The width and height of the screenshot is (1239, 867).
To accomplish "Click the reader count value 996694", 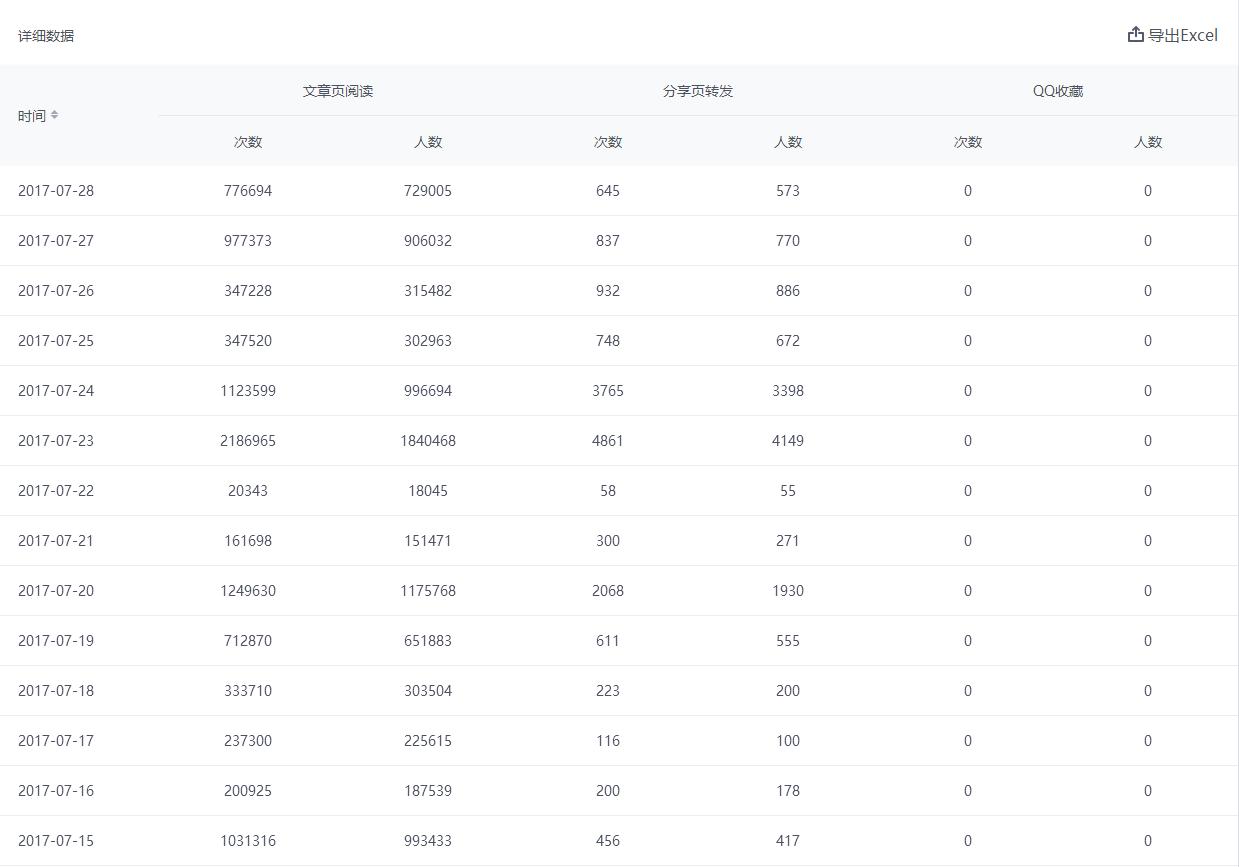I will [428, 391].
